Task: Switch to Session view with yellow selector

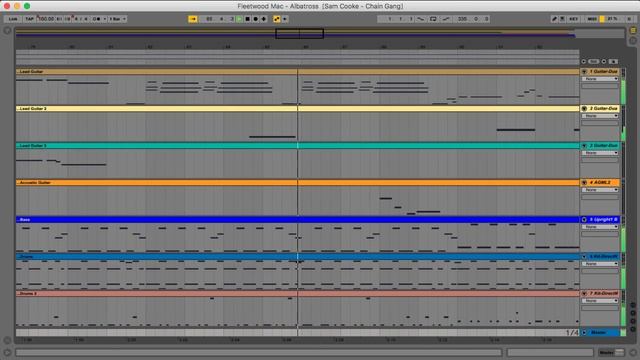Action: click(x=633, y=30)
